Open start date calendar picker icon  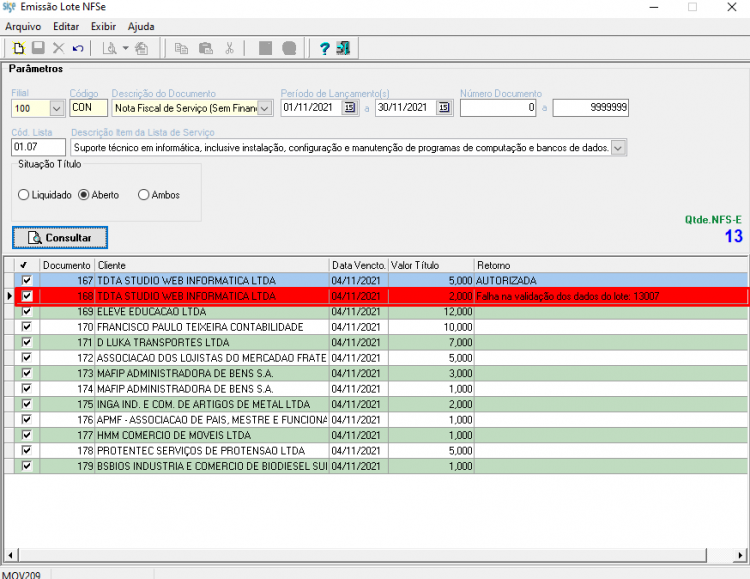point(350,108)
